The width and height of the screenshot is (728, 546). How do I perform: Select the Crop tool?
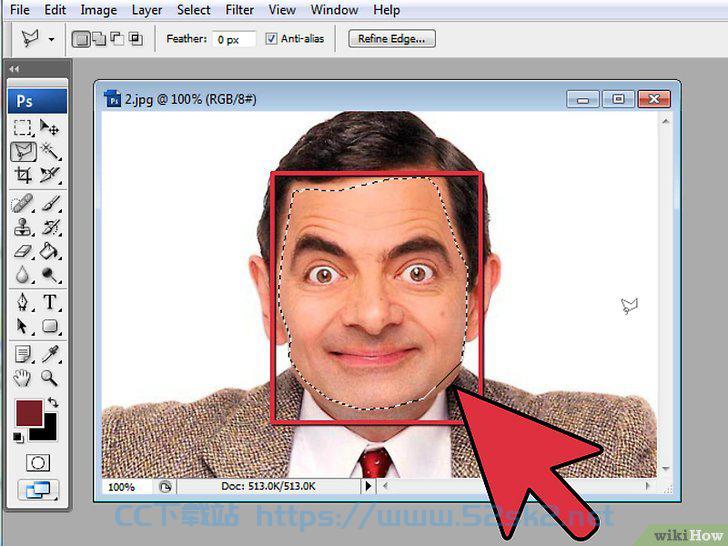click(x=23, y=175)
